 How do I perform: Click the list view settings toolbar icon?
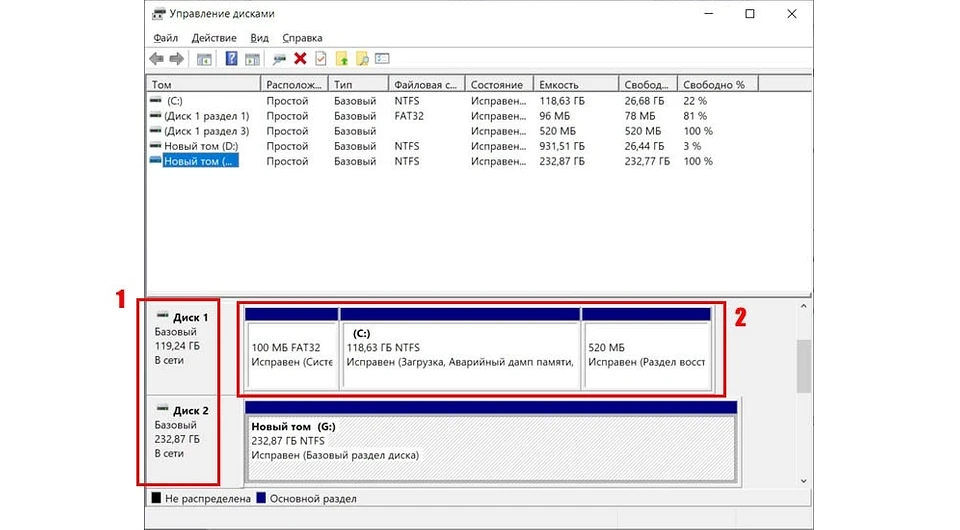(383, 59)
